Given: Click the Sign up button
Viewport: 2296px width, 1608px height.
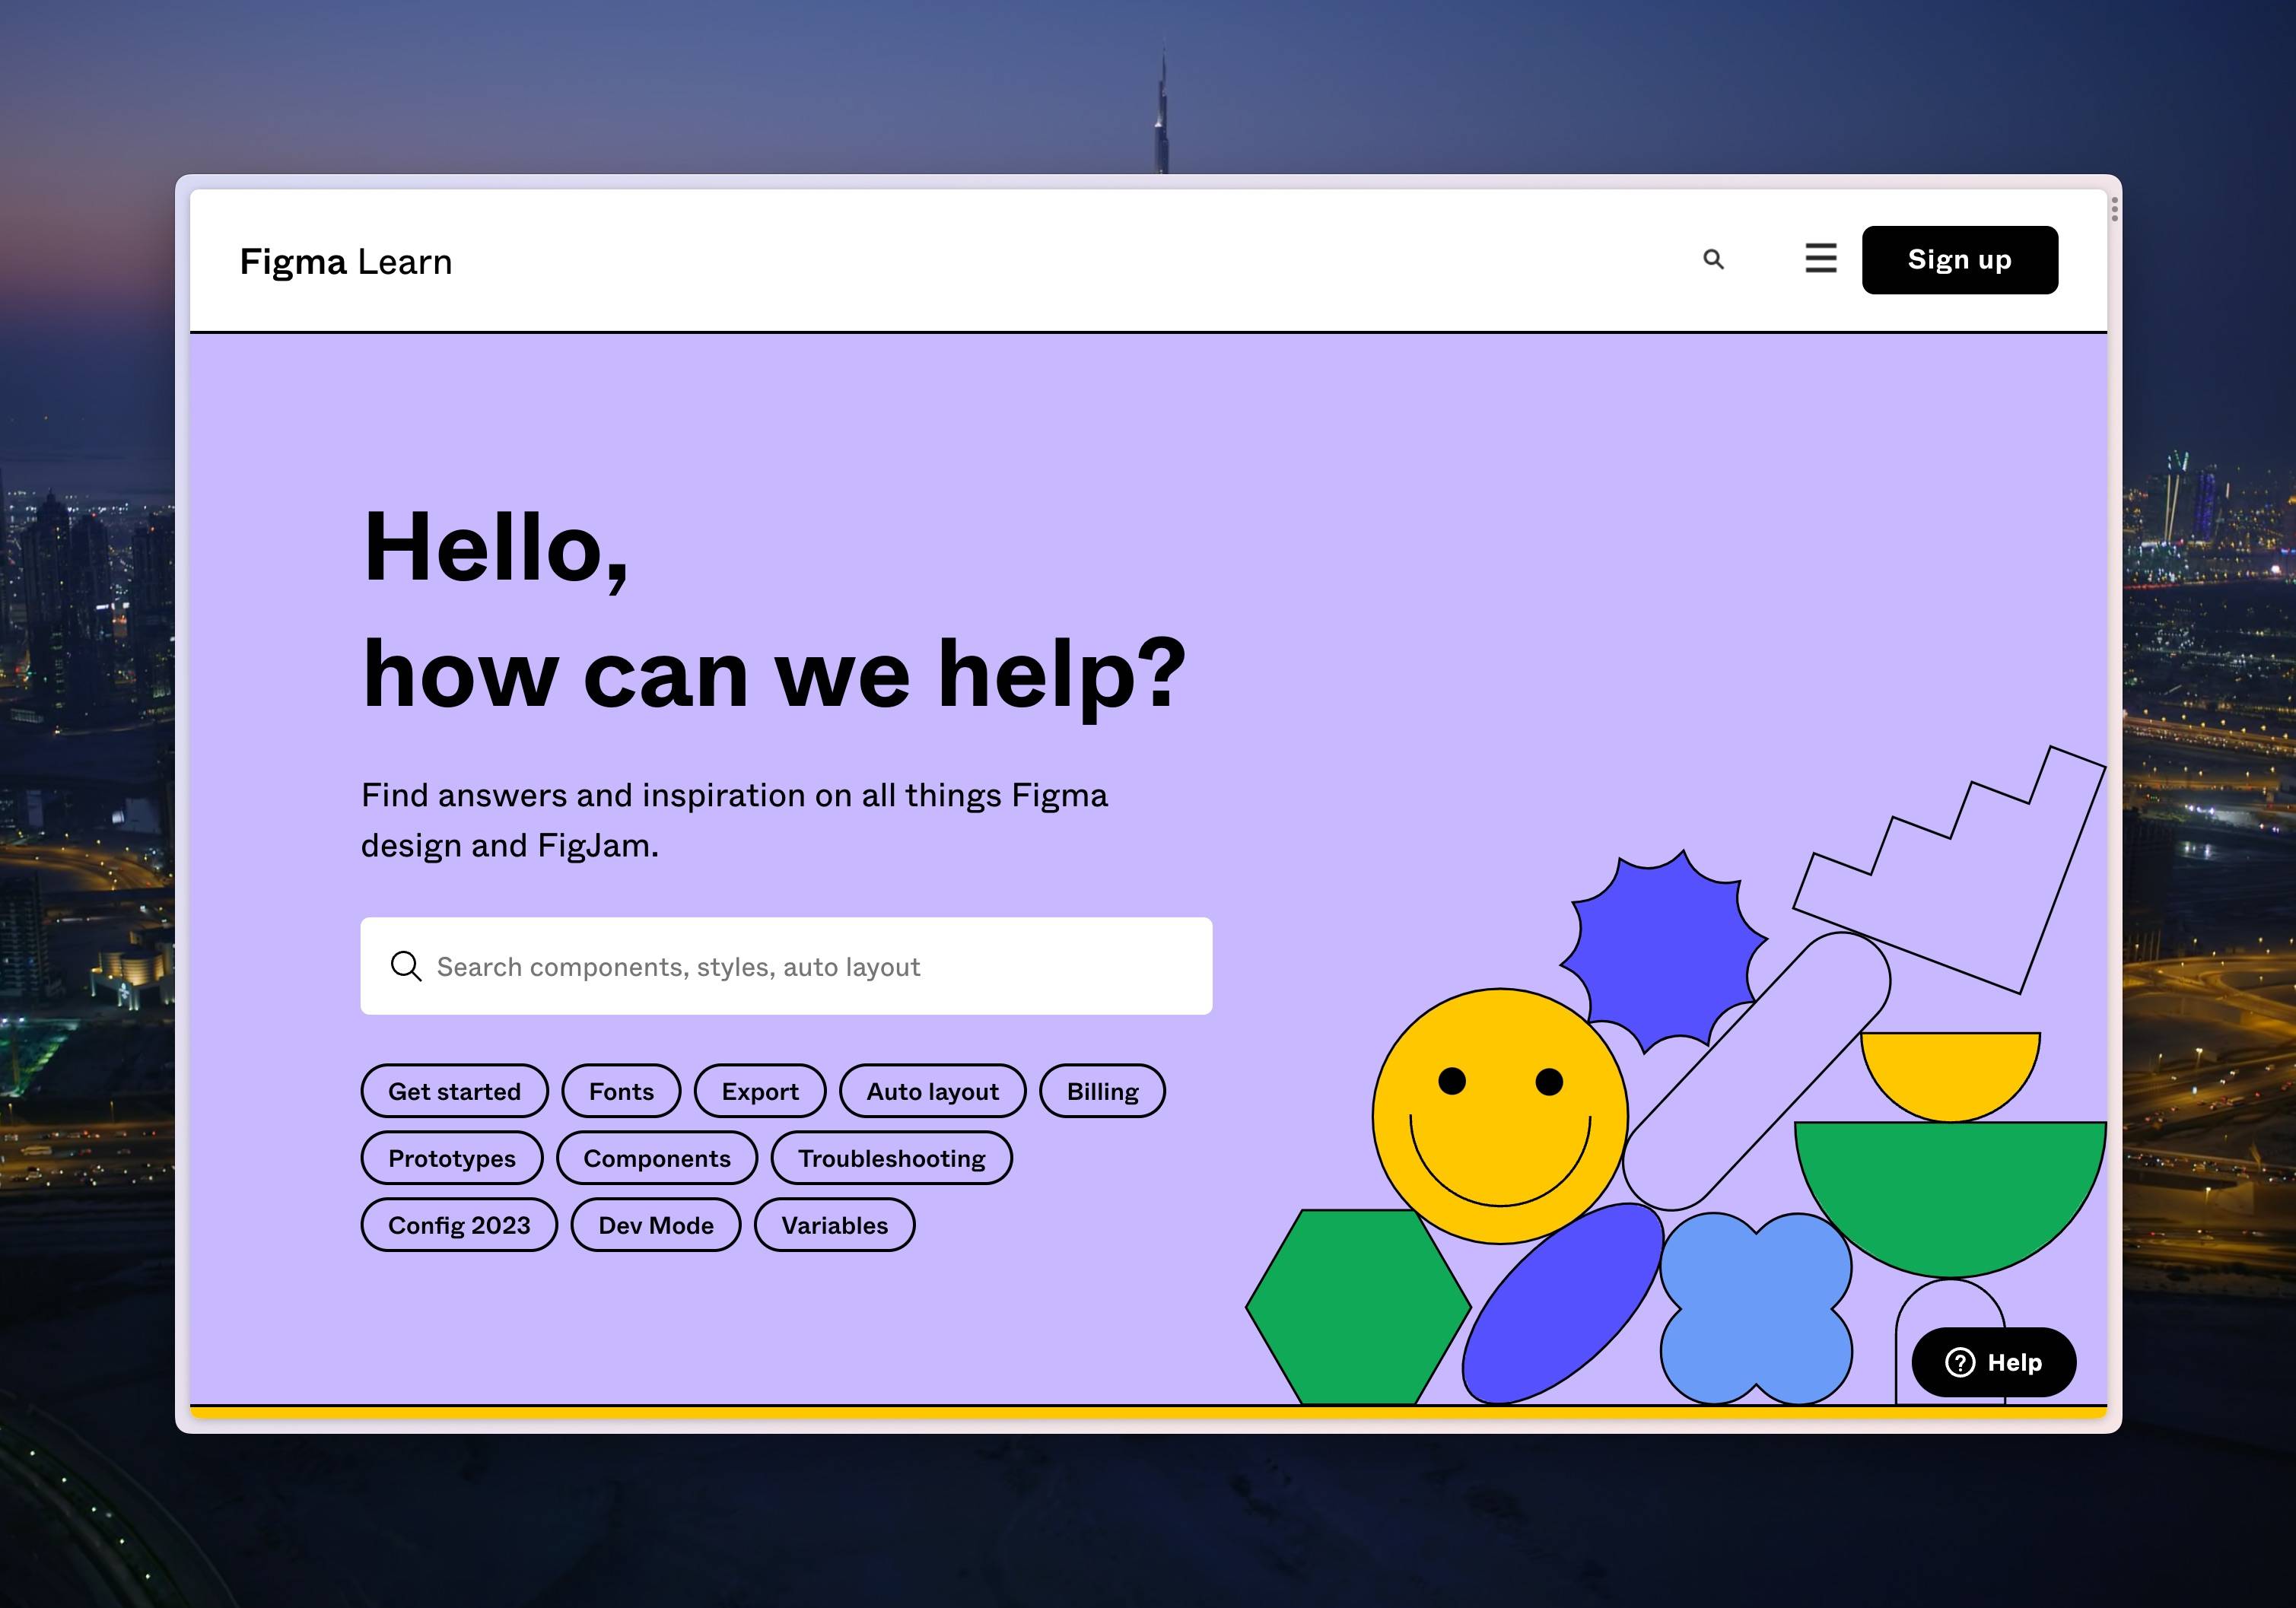Looking at the screenshot, I should [x=1959, y=260].
